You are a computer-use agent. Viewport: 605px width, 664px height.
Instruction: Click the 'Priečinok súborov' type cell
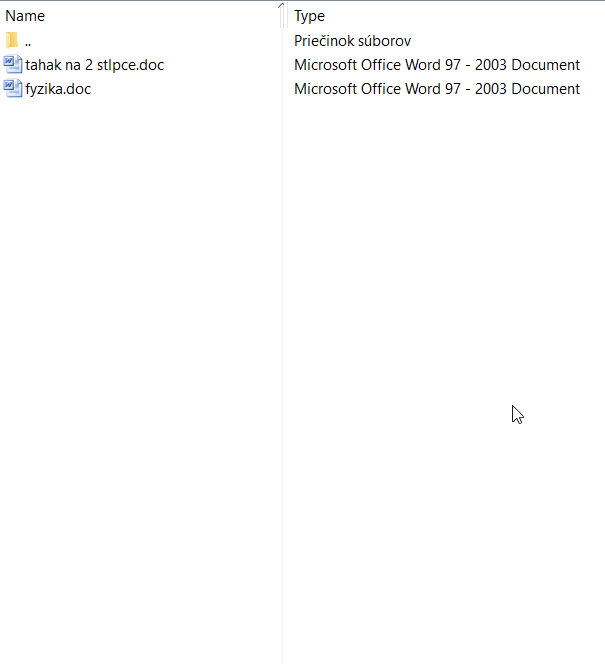(352, 41)
